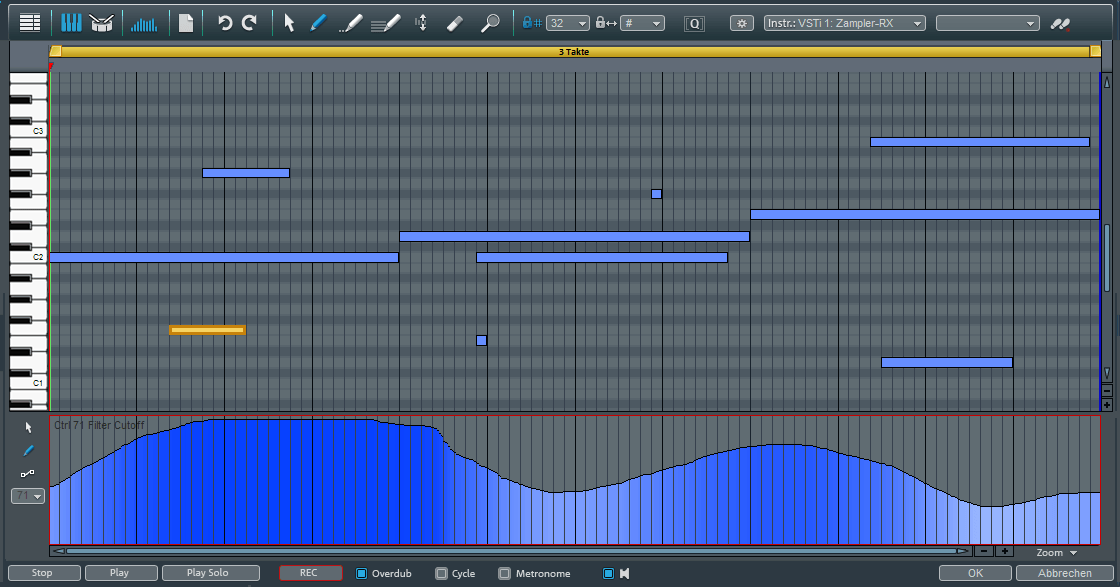The width and height of the screenshot is (1120, 587).
Task: Confirm with the OK button
Action: 975,573
